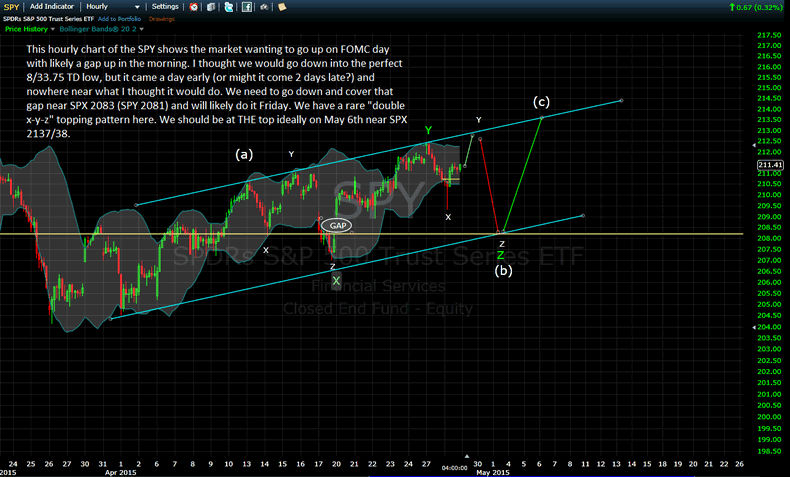Click the 211.41 current price label
This screenshot has width=790, height=477.
(x=770, y=165)
